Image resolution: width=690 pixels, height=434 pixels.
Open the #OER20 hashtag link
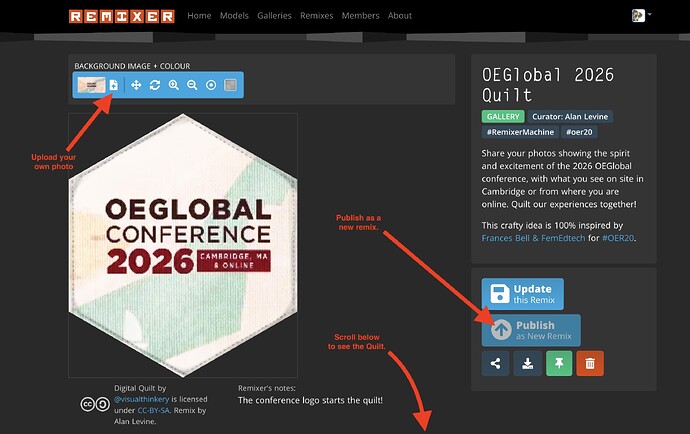(618, 238)
